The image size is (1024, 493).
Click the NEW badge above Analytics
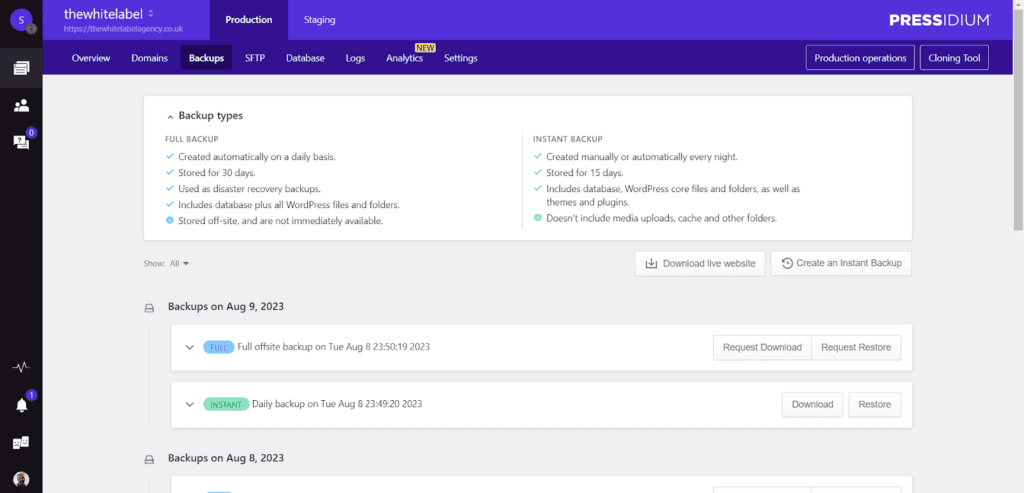425,48
